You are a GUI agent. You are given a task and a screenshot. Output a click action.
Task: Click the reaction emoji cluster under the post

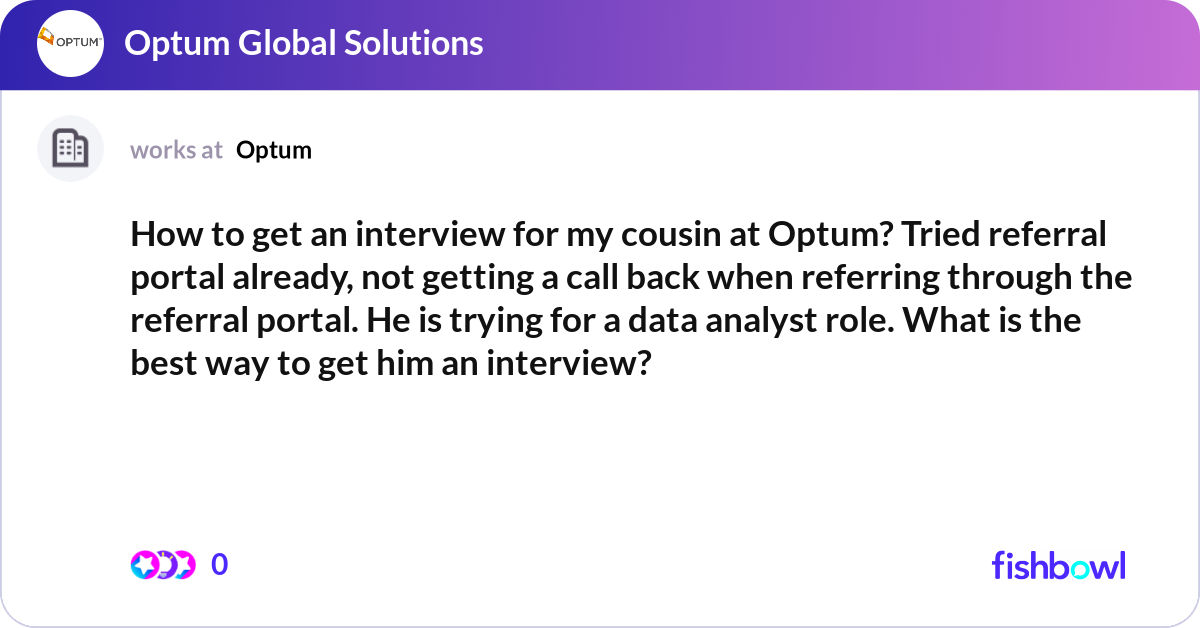click(x=163, y=564)
